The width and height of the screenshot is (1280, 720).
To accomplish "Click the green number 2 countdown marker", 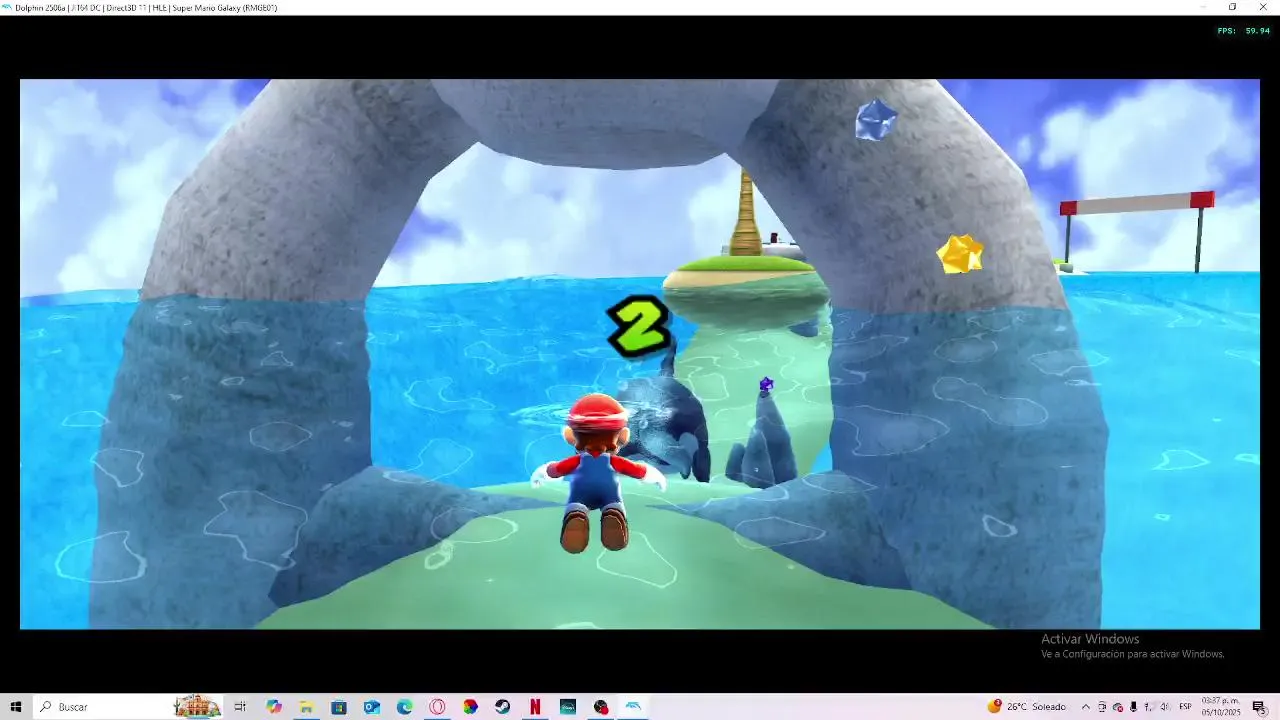I will [x=639, y=326].
